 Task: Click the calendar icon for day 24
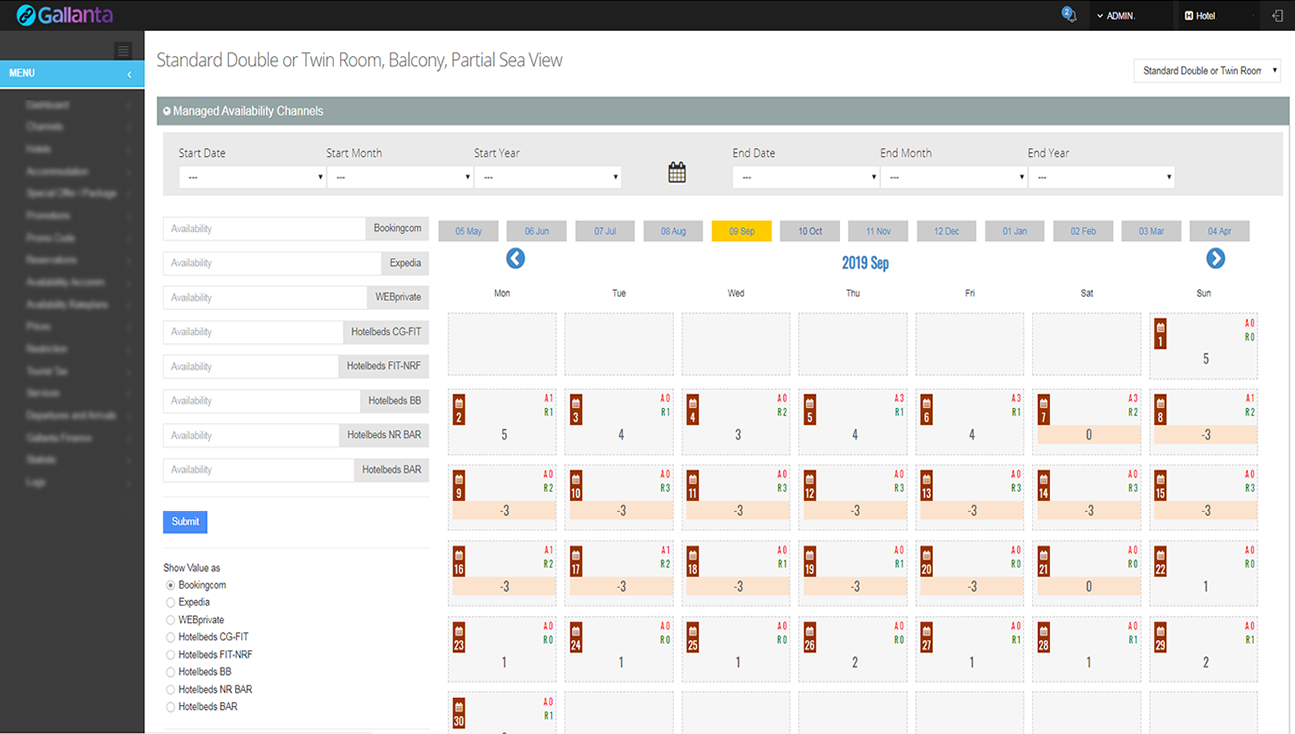pos(576,638)
